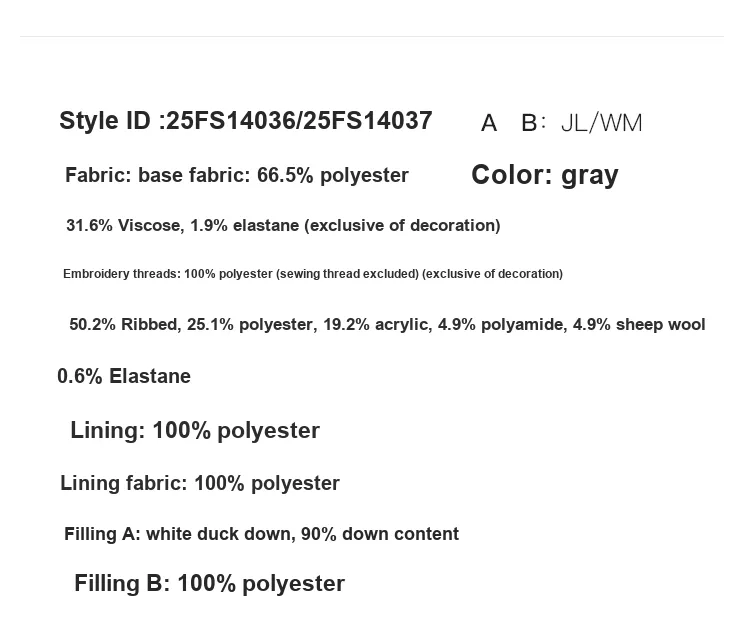Click the "Color: gray" label
Screen dimensions: 750x636
click(544, 175)
